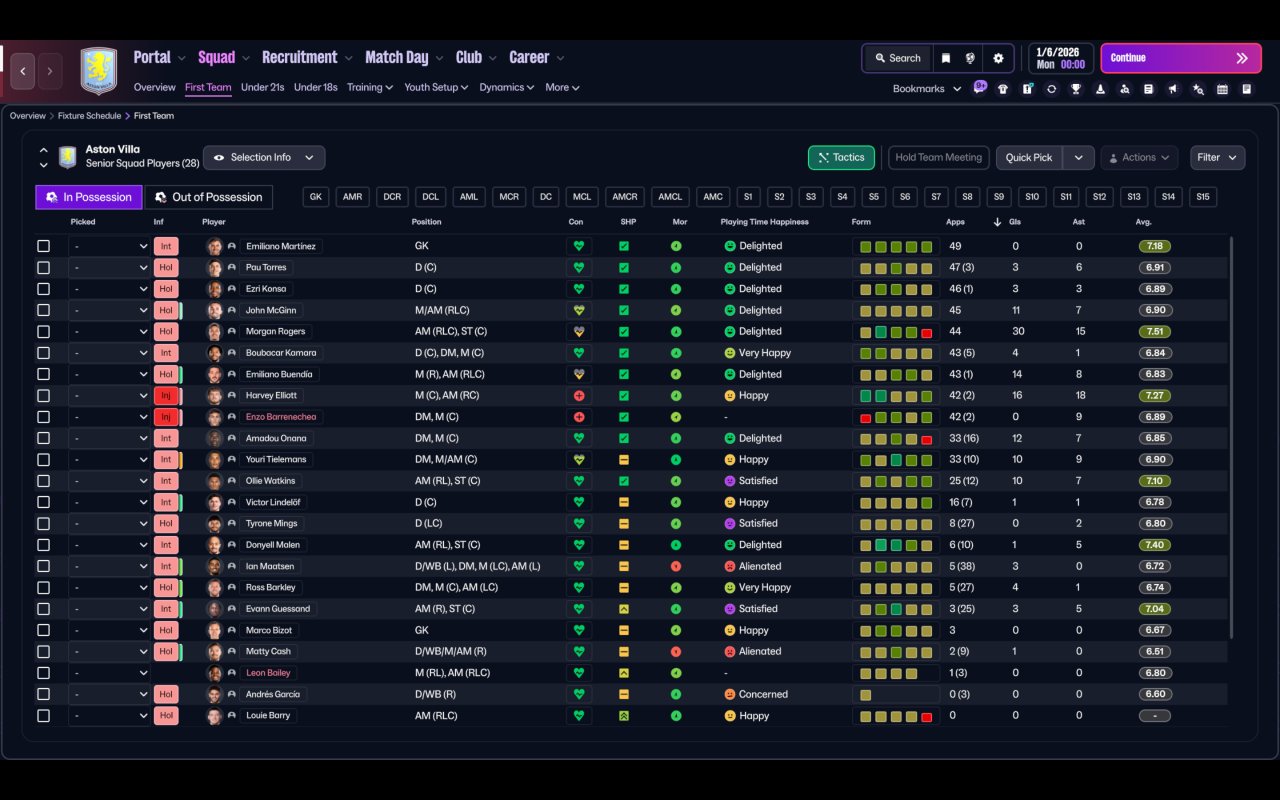Open the star search scouting bookmark icon

tap(1198, 89)
